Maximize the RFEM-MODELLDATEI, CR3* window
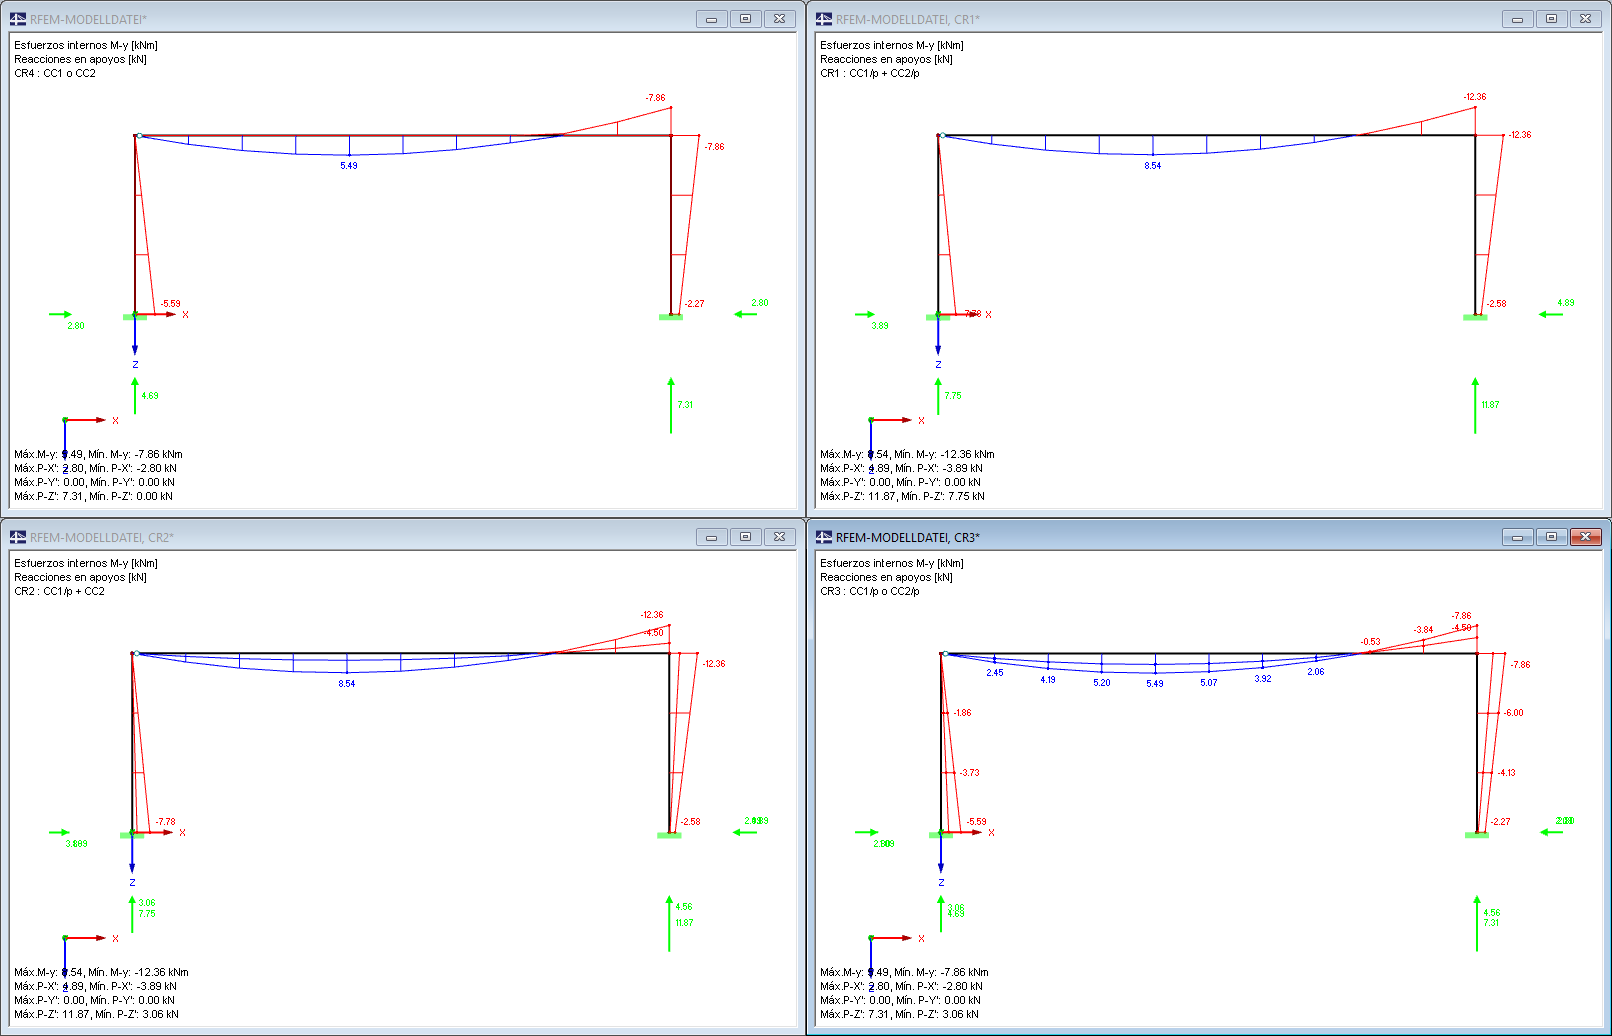Image resolution: width=1612 pixels, height=1036 pixels. click(x=1551, y=537)
